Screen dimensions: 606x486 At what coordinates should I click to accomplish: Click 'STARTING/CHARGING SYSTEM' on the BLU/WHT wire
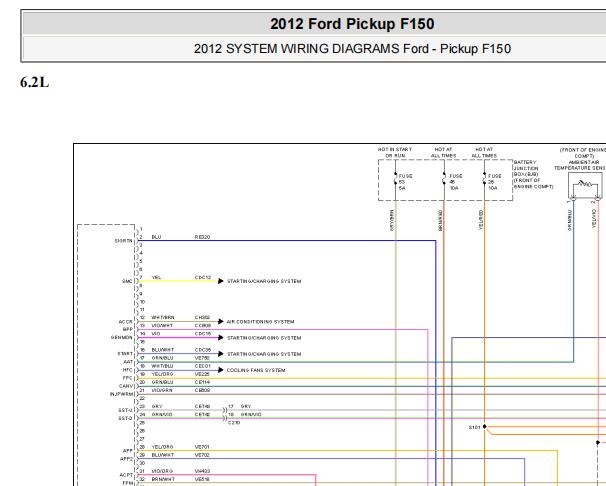264,354
